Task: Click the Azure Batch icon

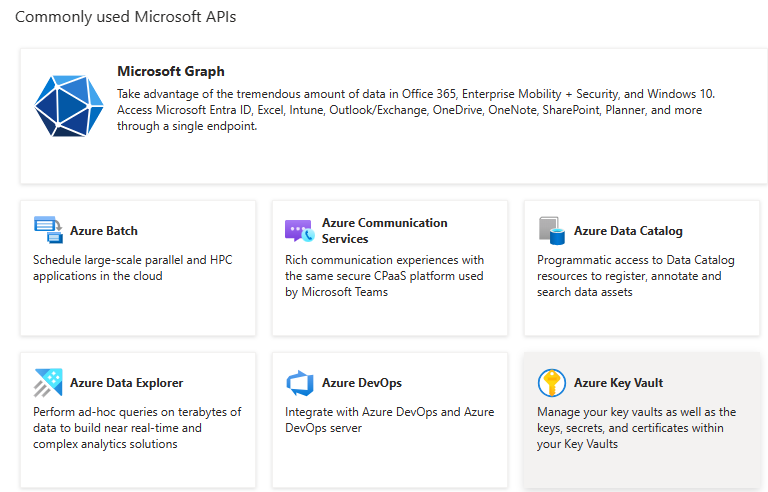Action: coord(48,230)
